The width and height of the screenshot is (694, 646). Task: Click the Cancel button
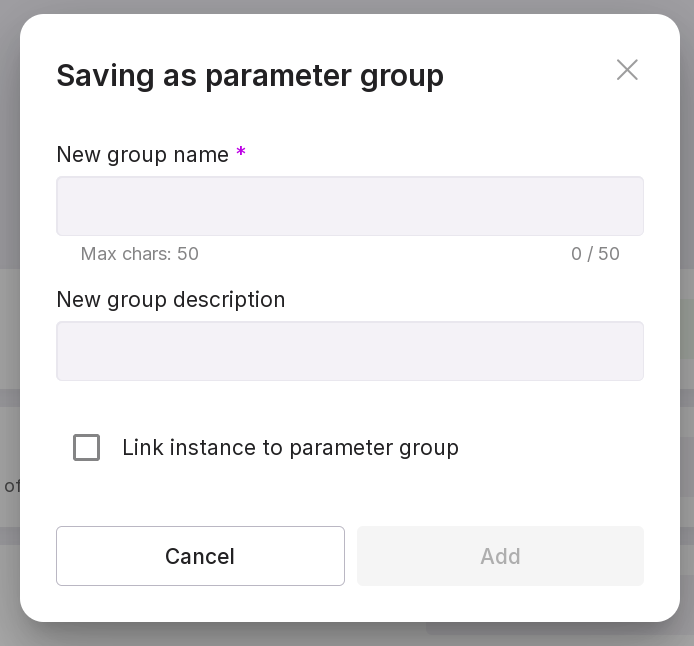tap(200, 556)
